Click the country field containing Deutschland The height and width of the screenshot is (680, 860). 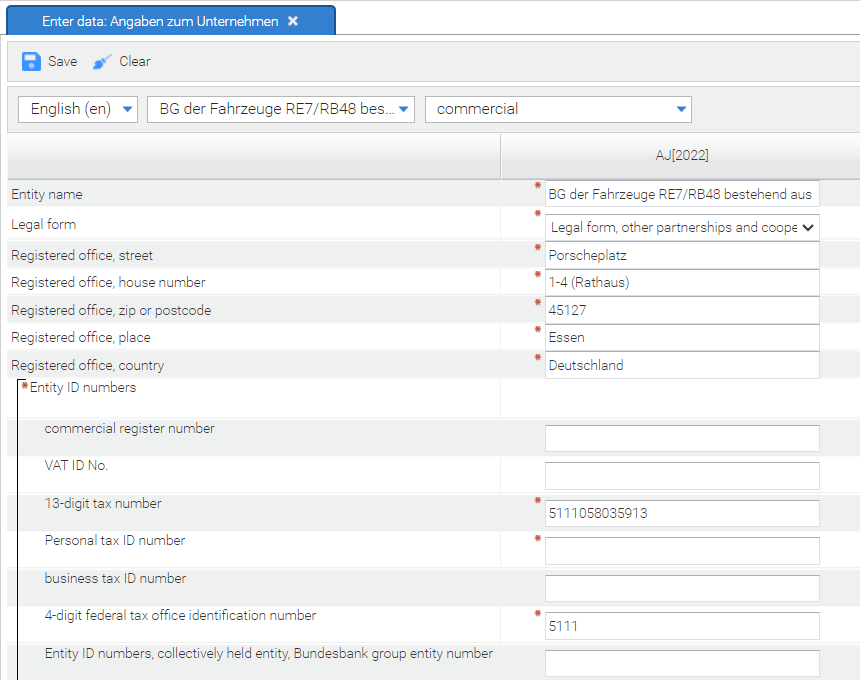point(681,365)
